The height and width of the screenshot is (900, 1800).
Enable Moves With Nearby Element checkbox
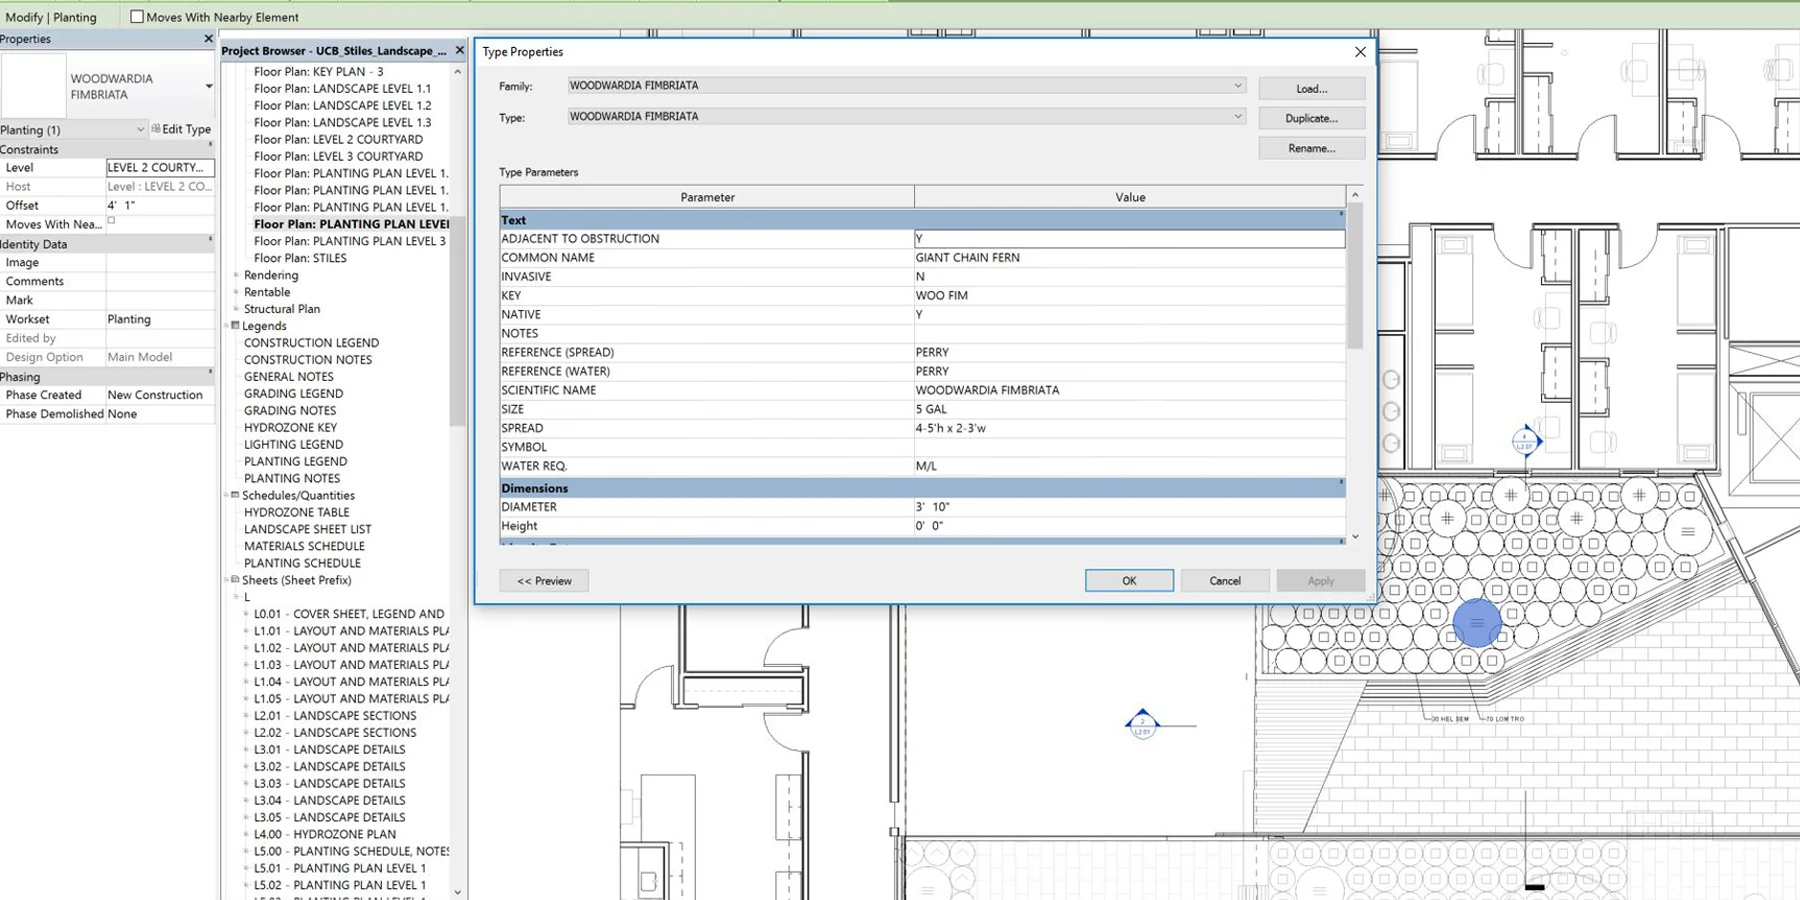point(137,17)
